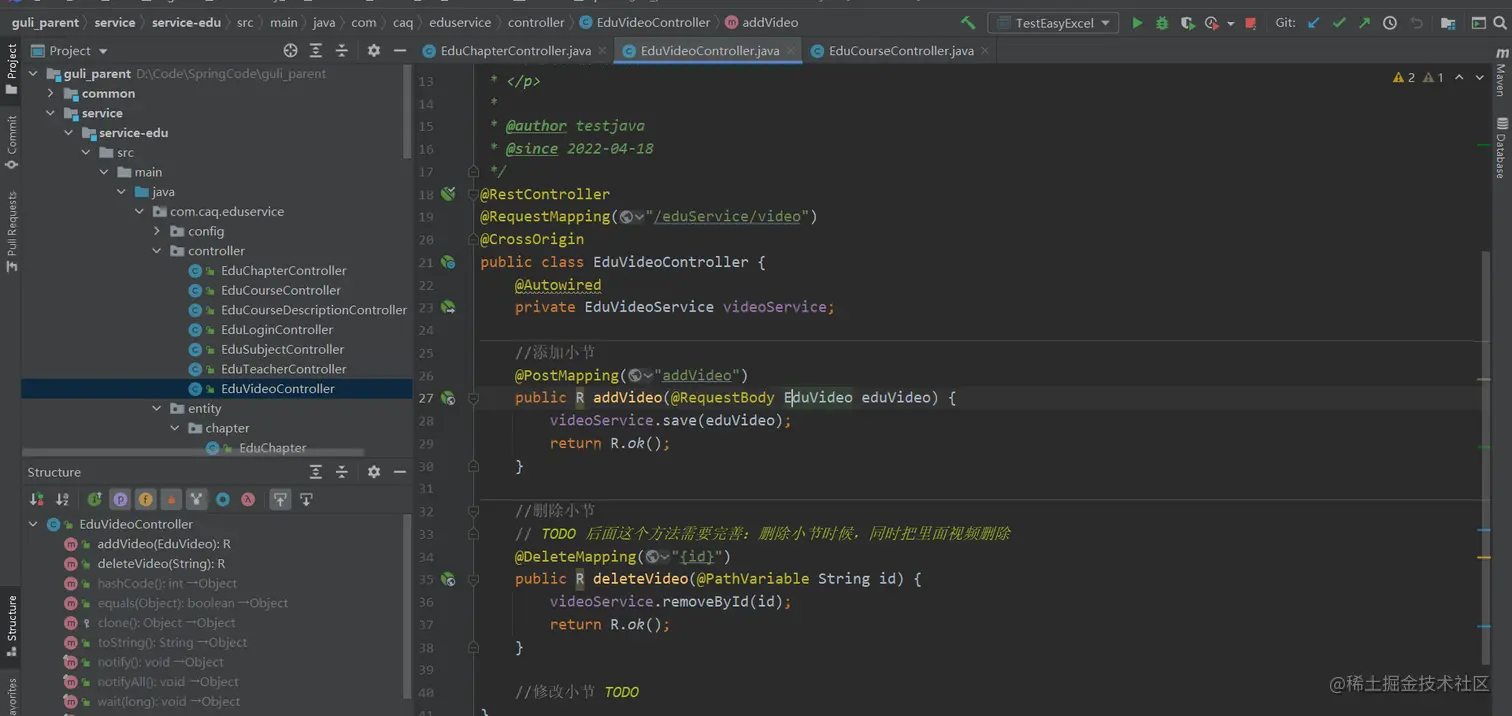Hide the Project panel with minus icon
Image resolution: width=1512 pixels, height=716 pixels.
tap(400, 50)
